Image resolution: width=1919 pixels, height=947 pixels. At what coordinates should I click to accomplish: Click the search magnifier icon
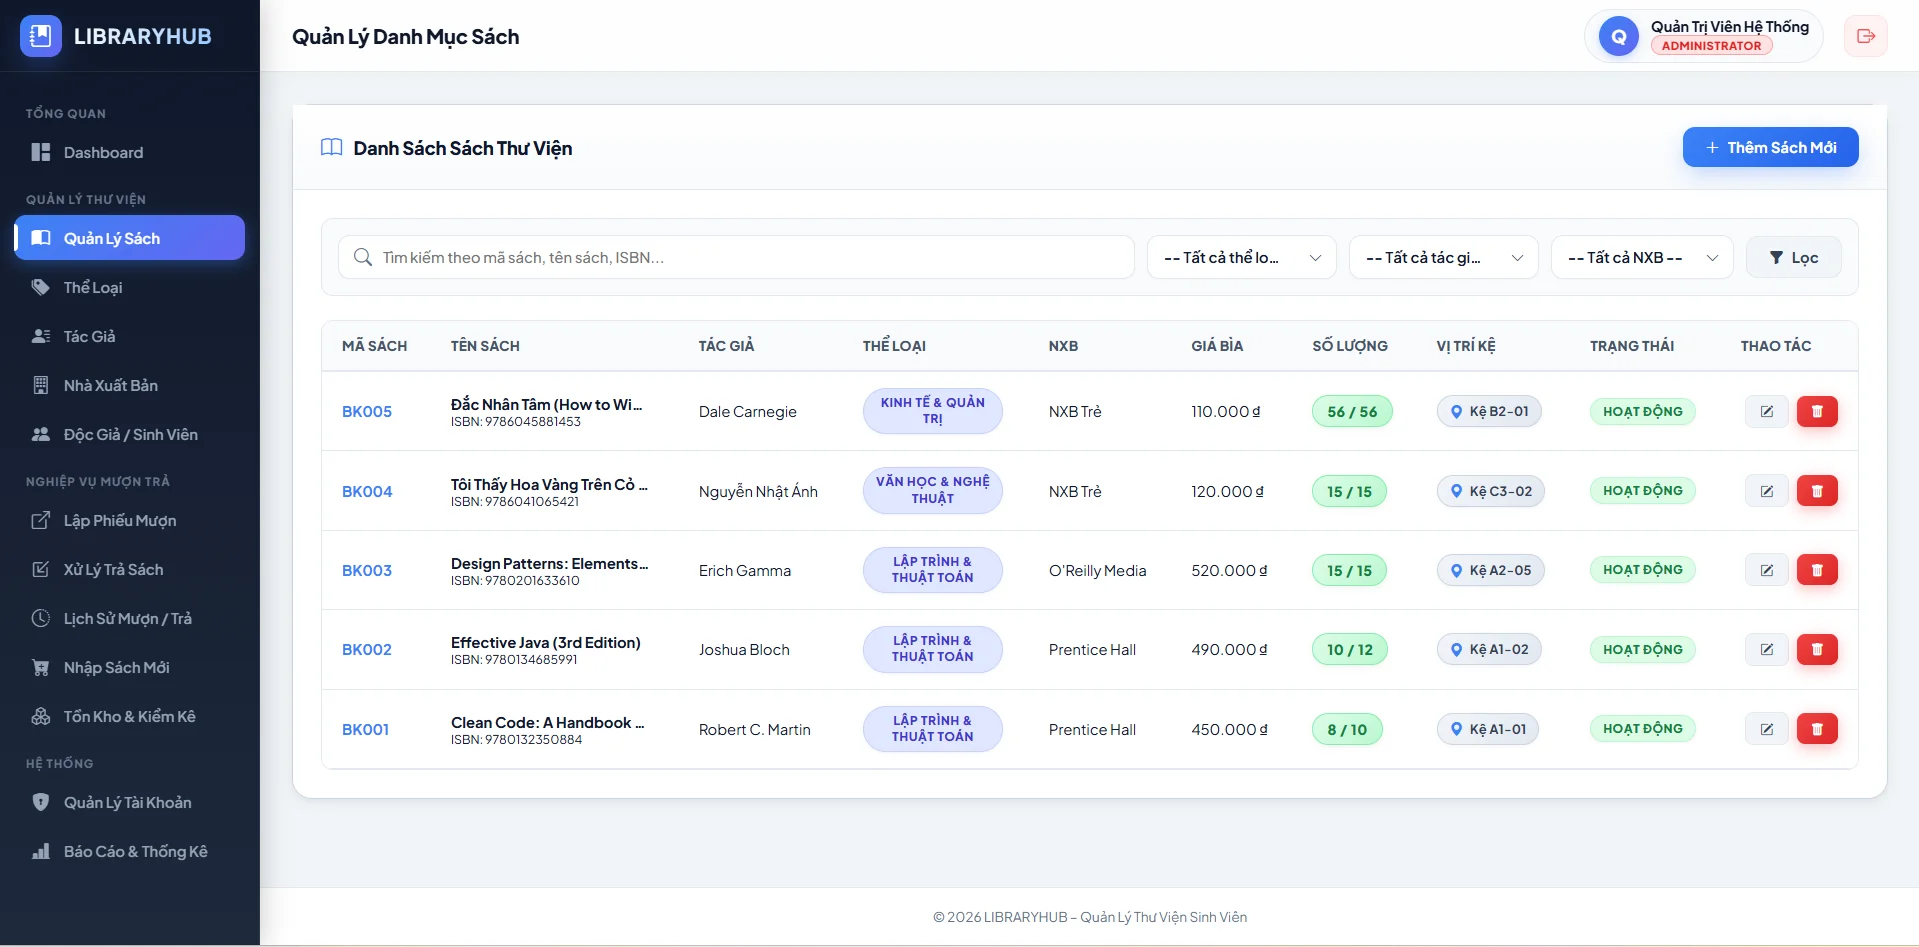363,257
